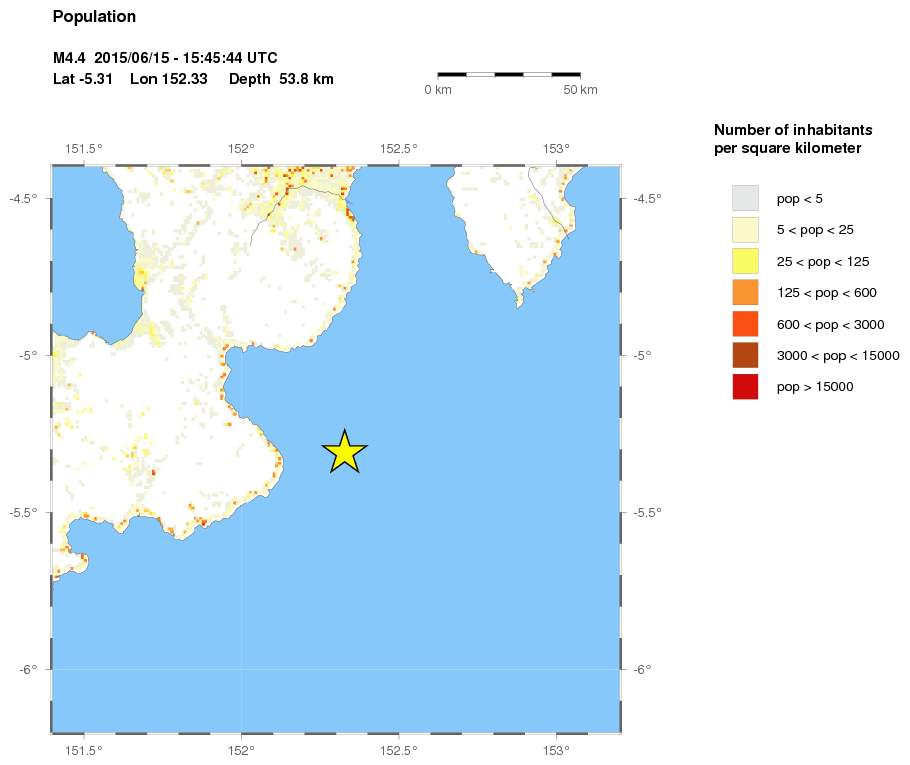This screenshot has height=765, width=910.
Task: Click the red-orange '600 < pop < 3000' swatch
Action: coord(745,324)
